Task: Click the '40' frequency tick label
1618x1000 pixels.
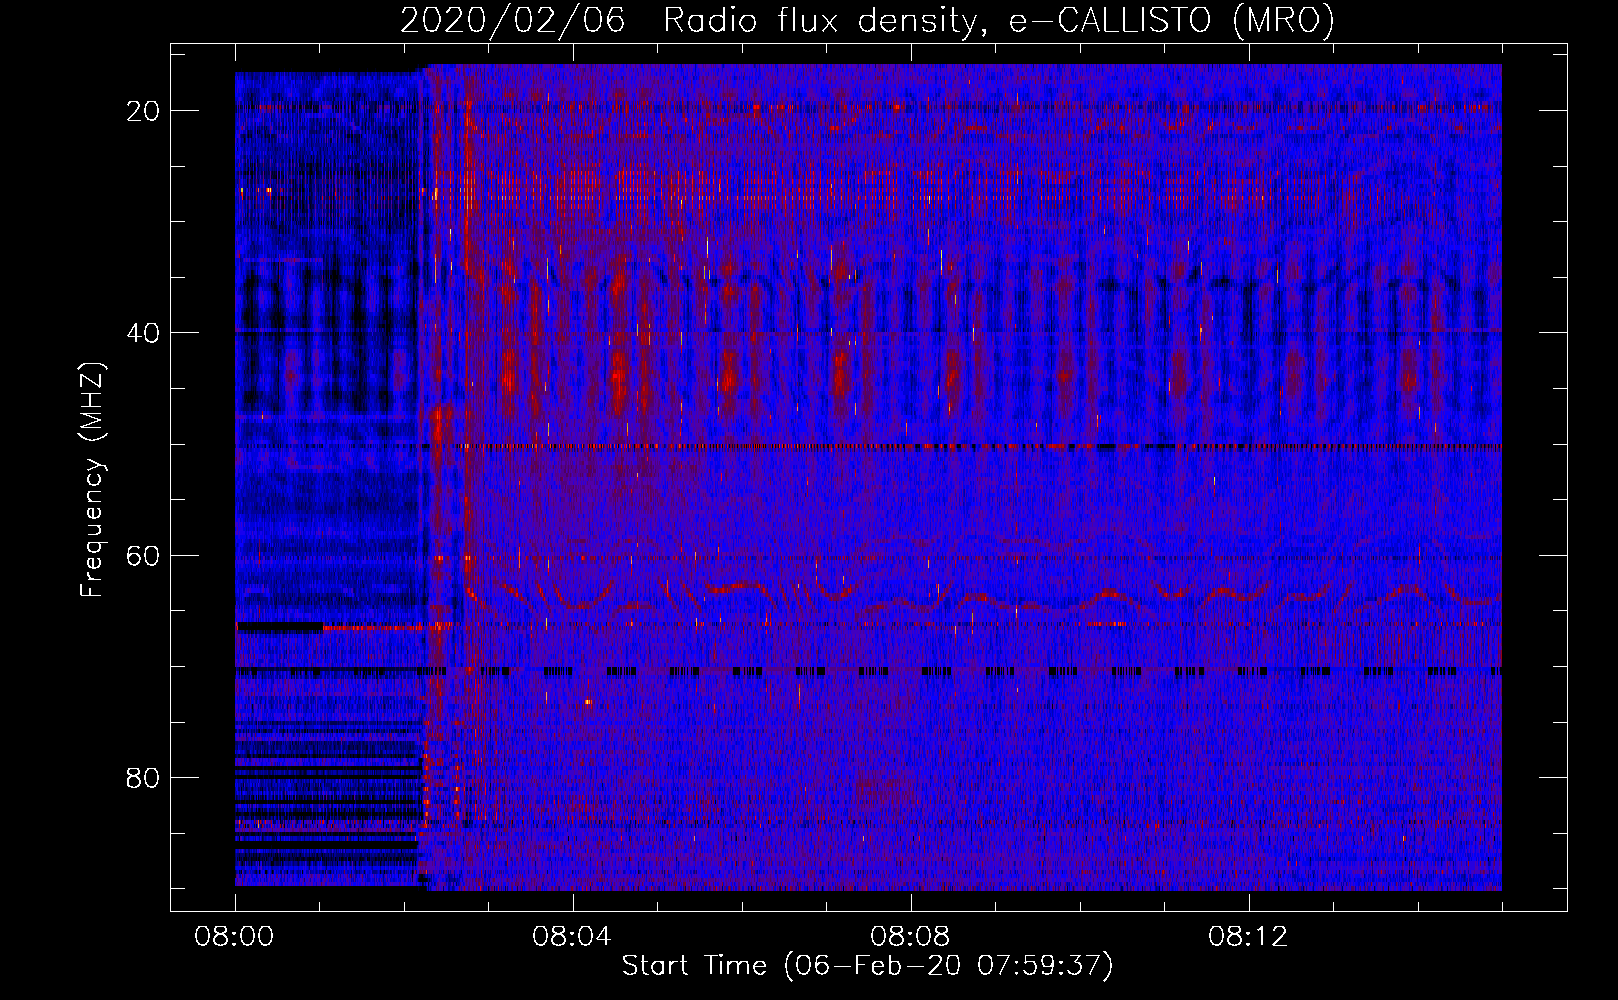Action: click(x=144, y=333)
